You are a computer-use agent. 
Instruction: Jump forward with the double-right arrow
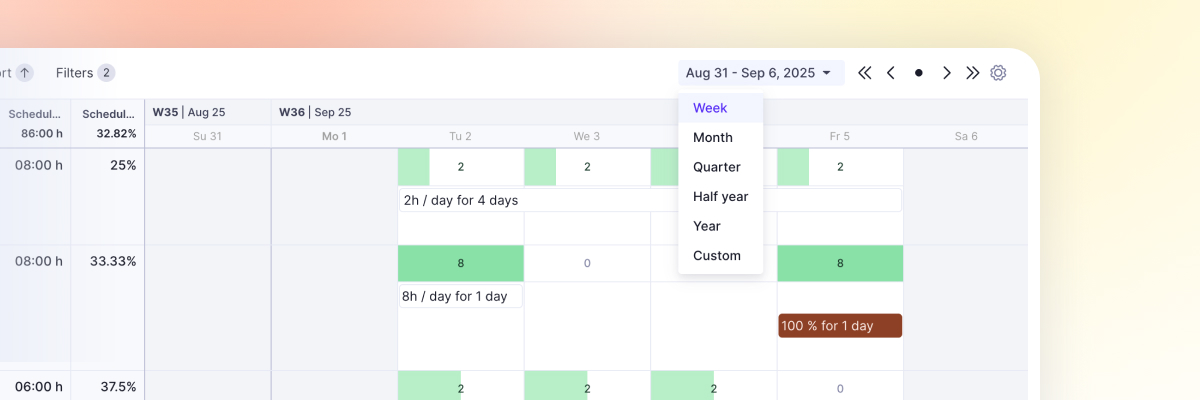[x=972, y=73]
